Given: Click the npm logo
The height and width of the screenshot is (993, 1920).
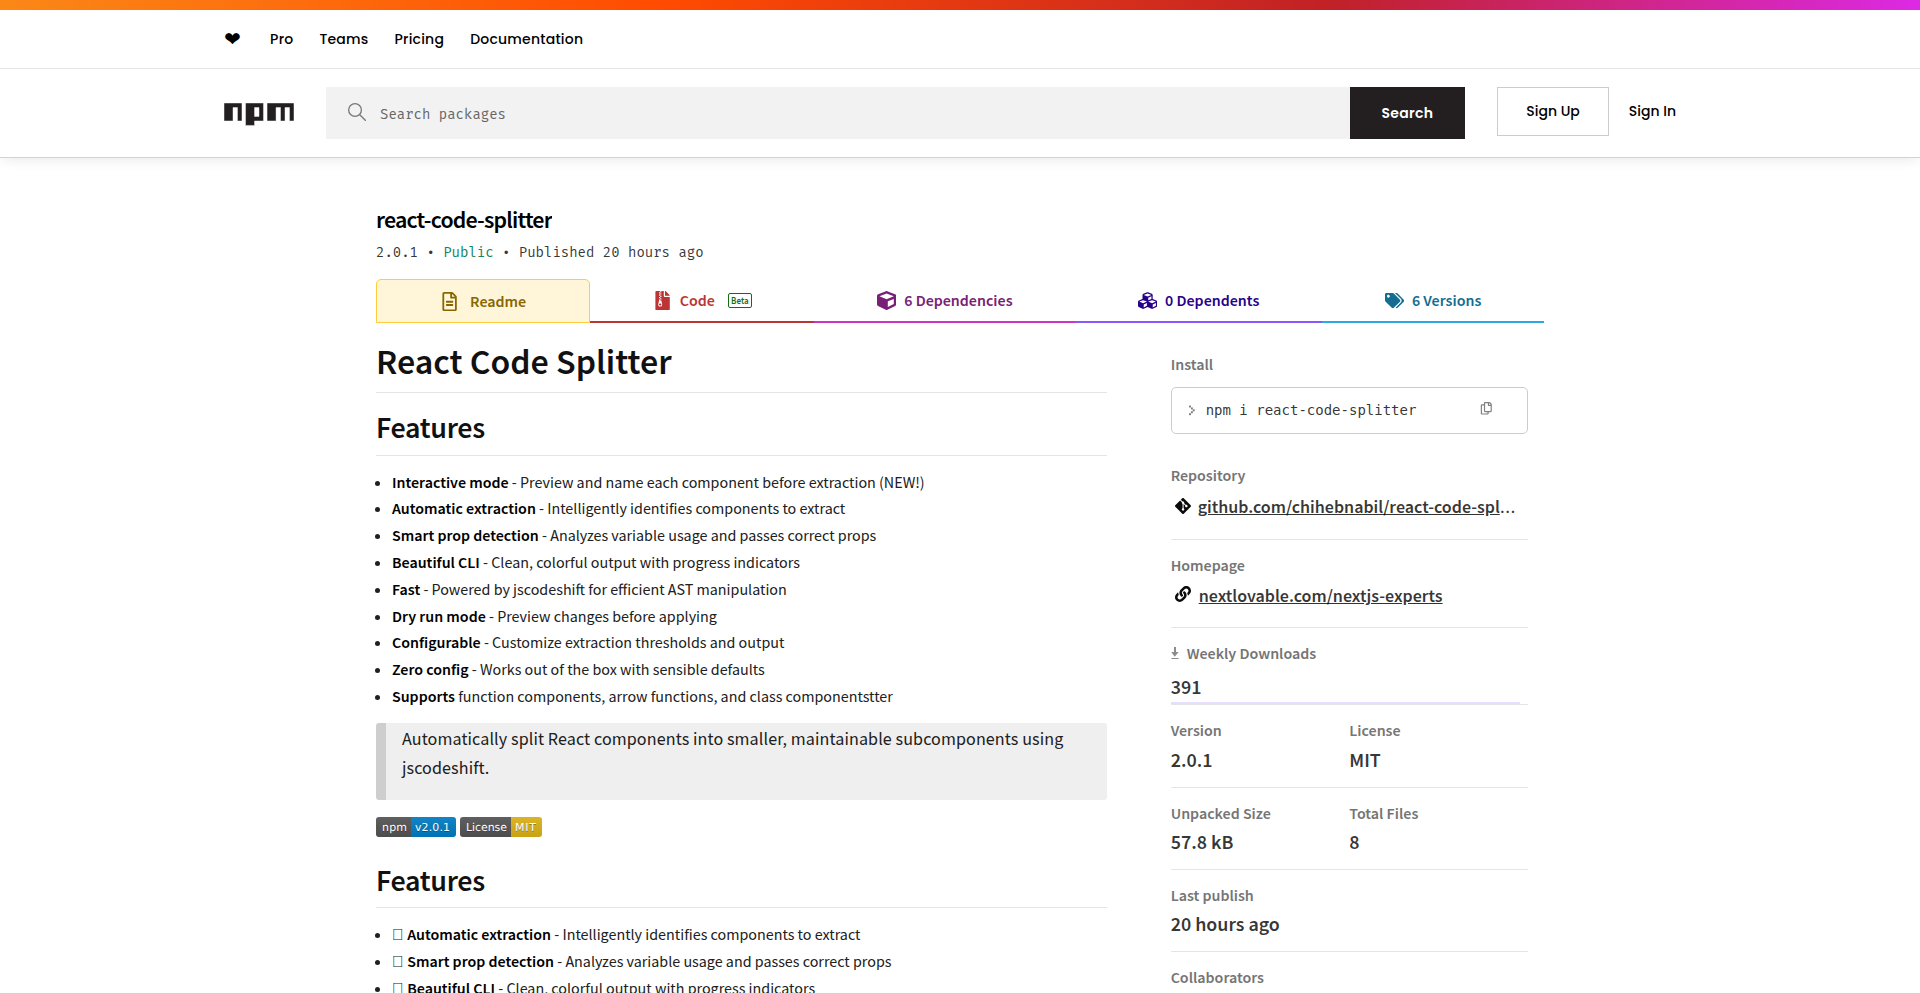Looking at the screenshot, I should (259, 113).
